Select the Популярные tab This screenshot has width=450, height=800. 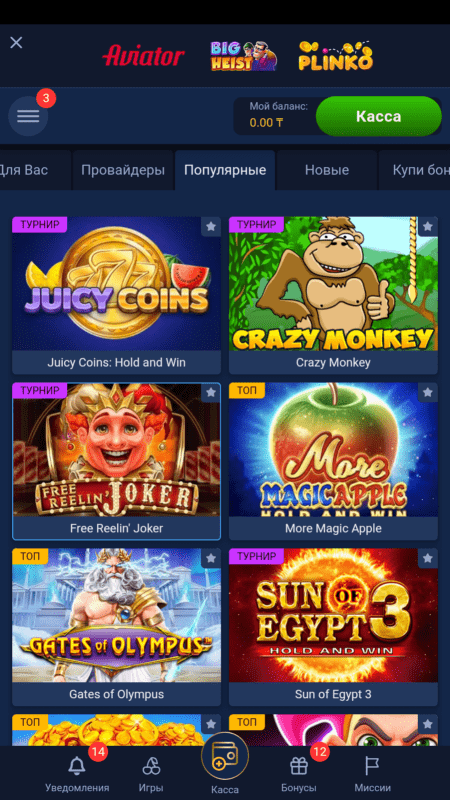pyautogui.click(x=225, y=170)
